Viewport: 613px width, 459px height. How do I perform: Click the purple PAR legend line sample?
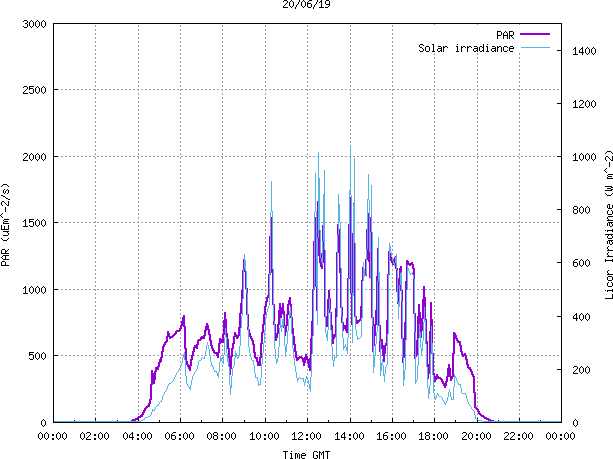[535, 34]
